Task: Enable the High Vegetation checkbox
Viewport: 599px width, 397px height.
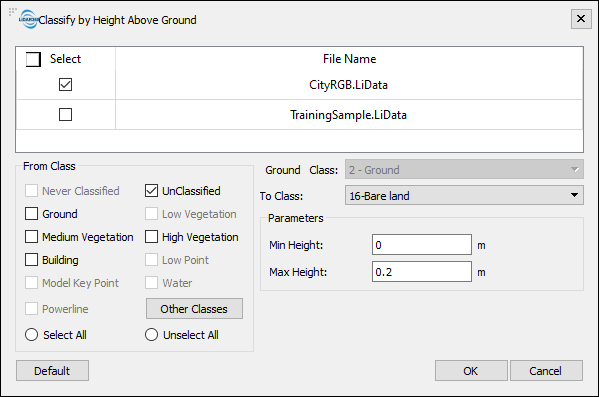Action: coord(151,237)
